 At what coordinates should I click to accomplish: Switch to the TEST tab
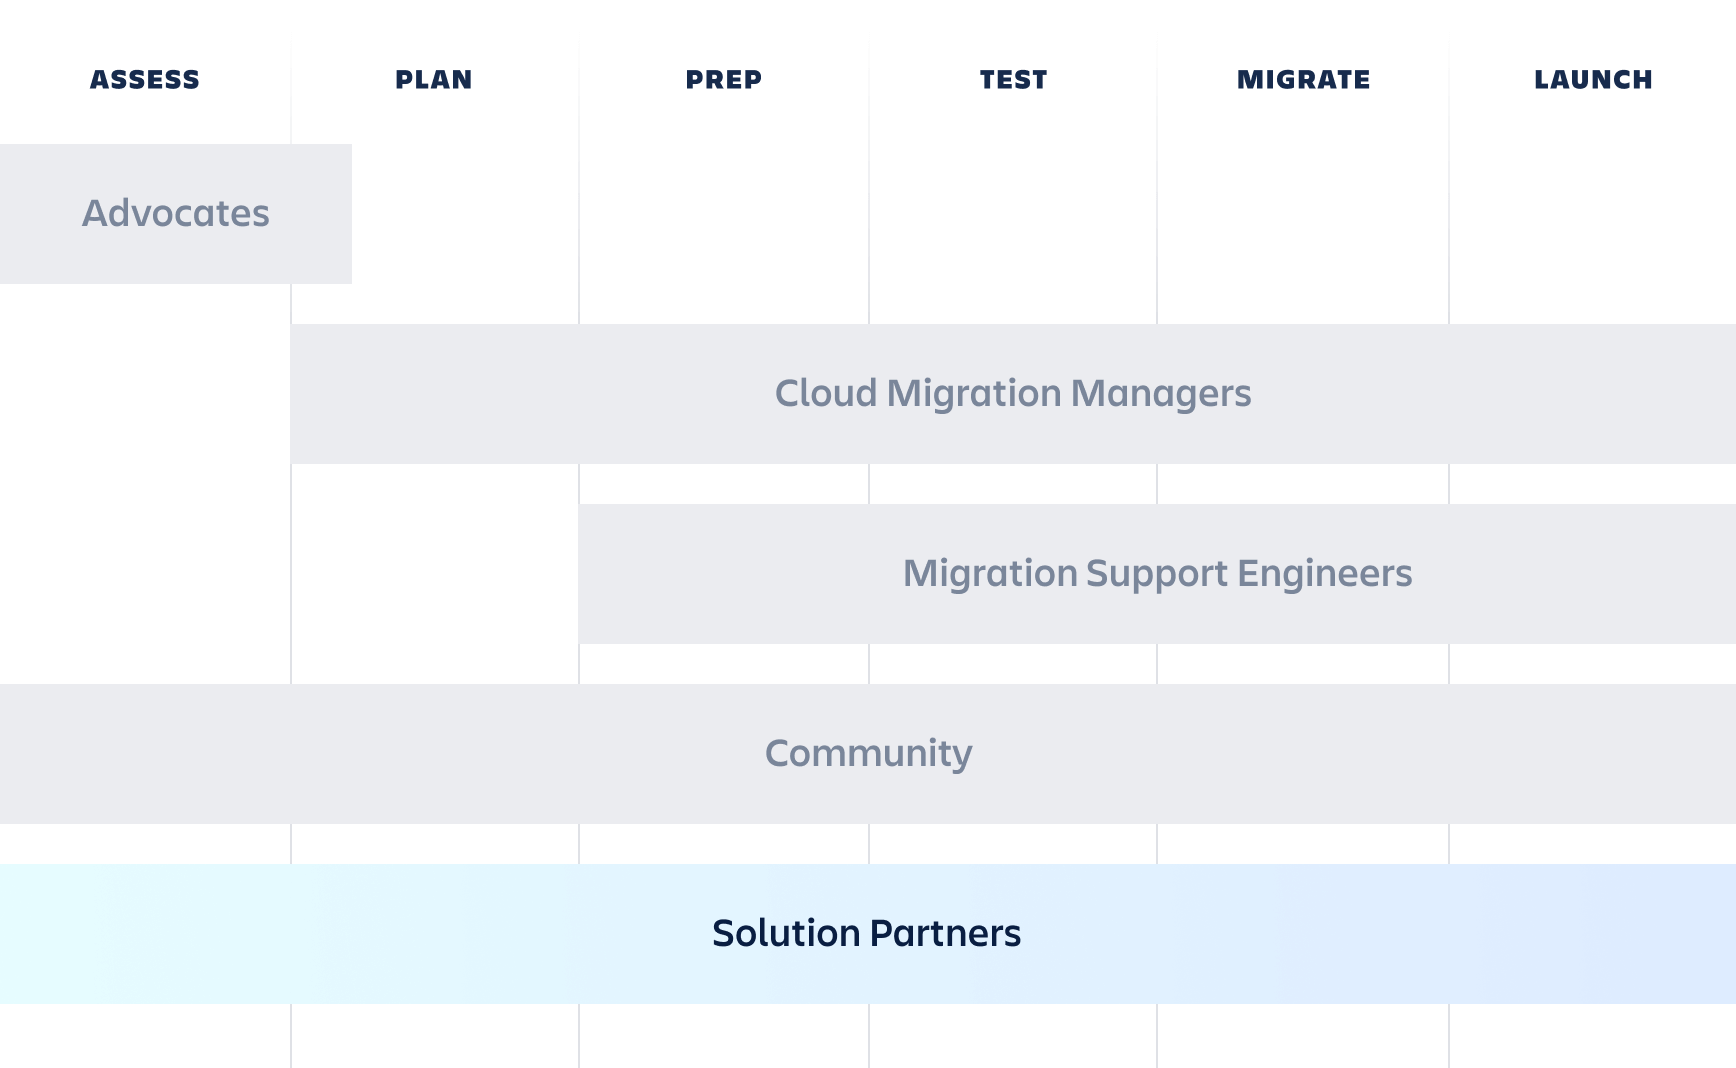point(1013,80)
